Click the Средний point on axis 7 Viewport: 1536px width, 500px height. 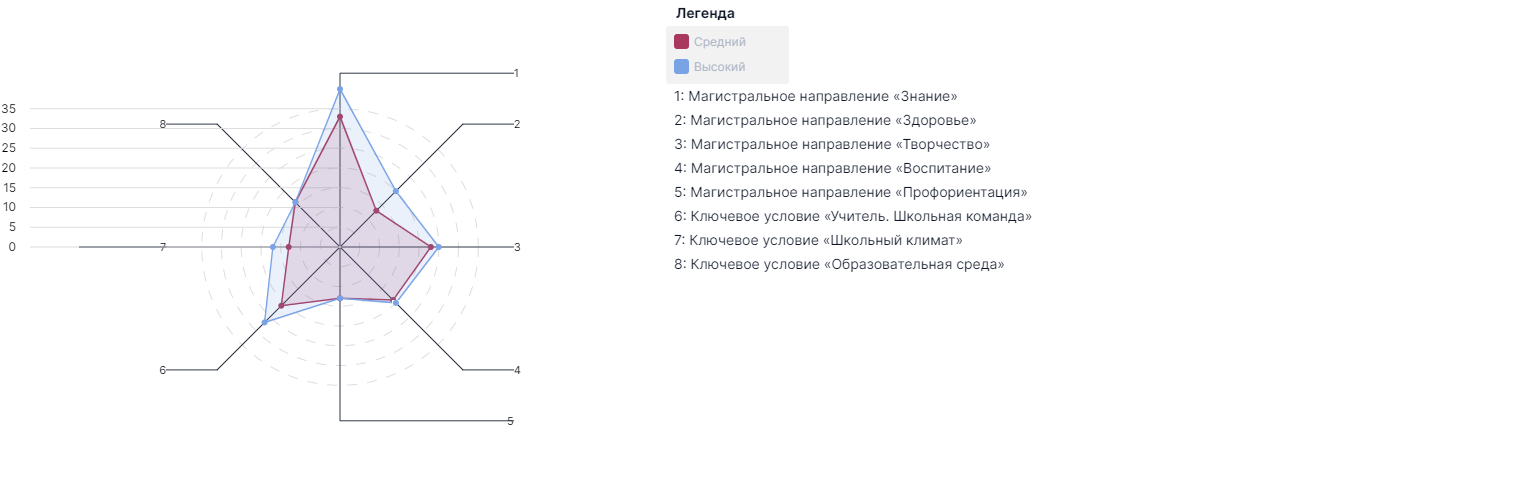point(289,247)
